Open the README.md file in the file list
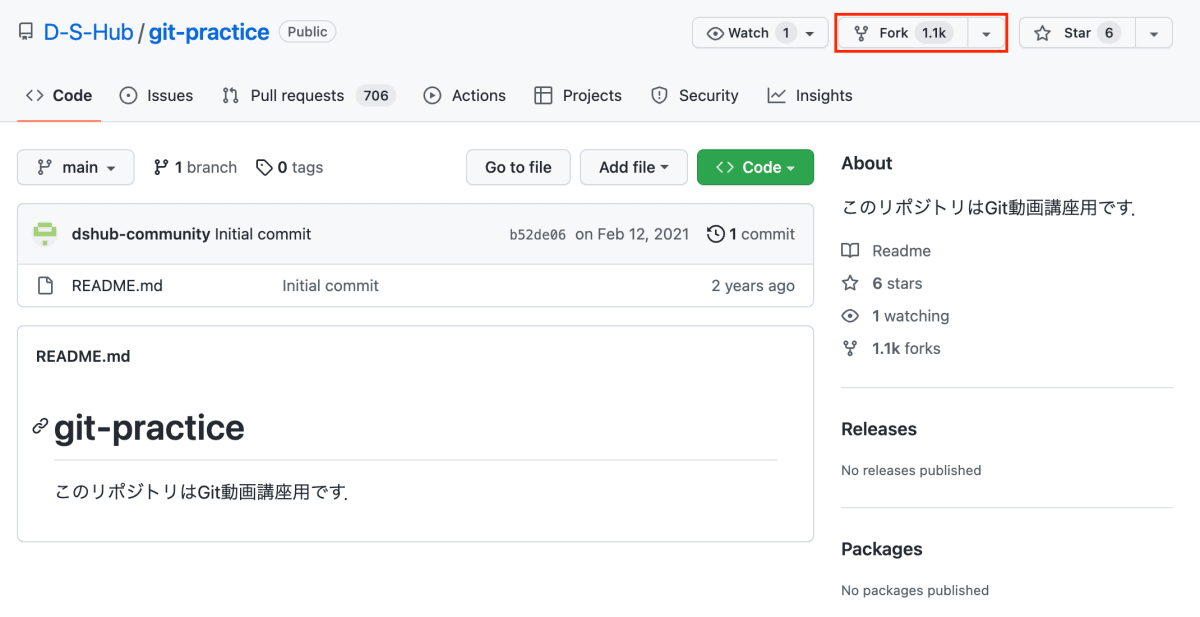Image resolution: width=1200 pixels, height=617 pixels. tap(117, 286)
